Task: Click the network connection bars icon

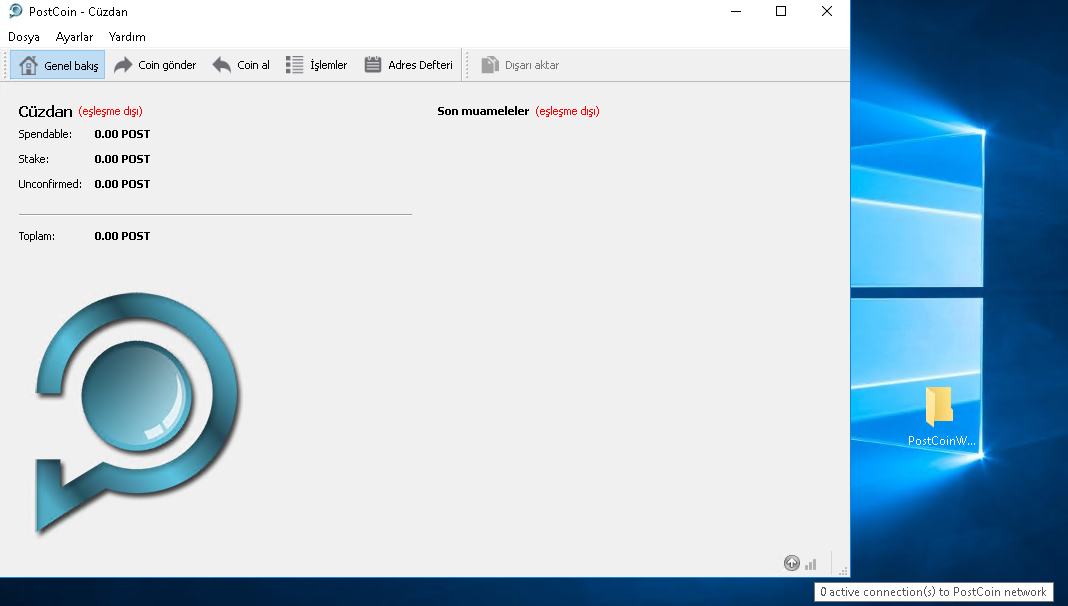Action: (x=811, y=564)
